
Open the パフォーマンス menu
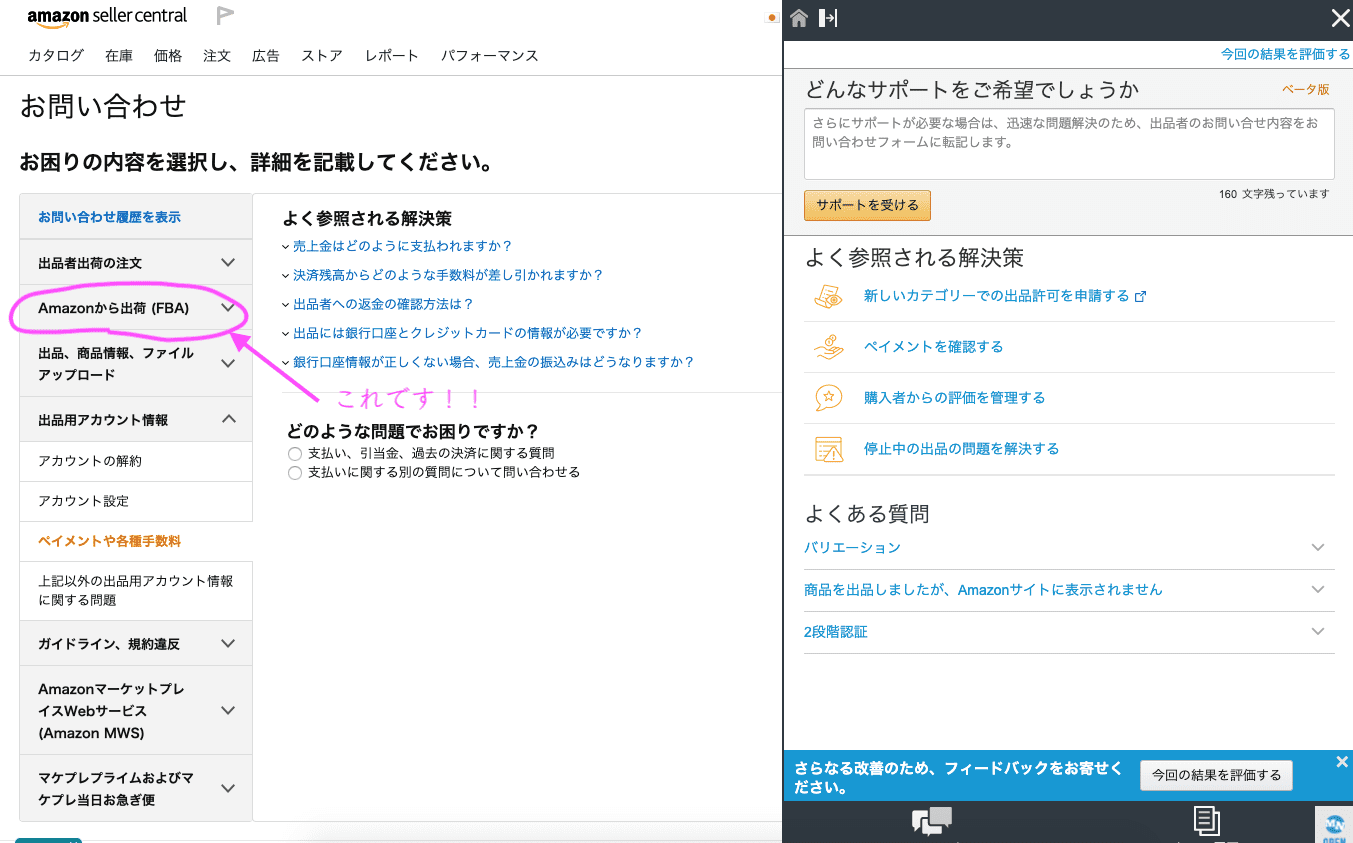[490, 56]
